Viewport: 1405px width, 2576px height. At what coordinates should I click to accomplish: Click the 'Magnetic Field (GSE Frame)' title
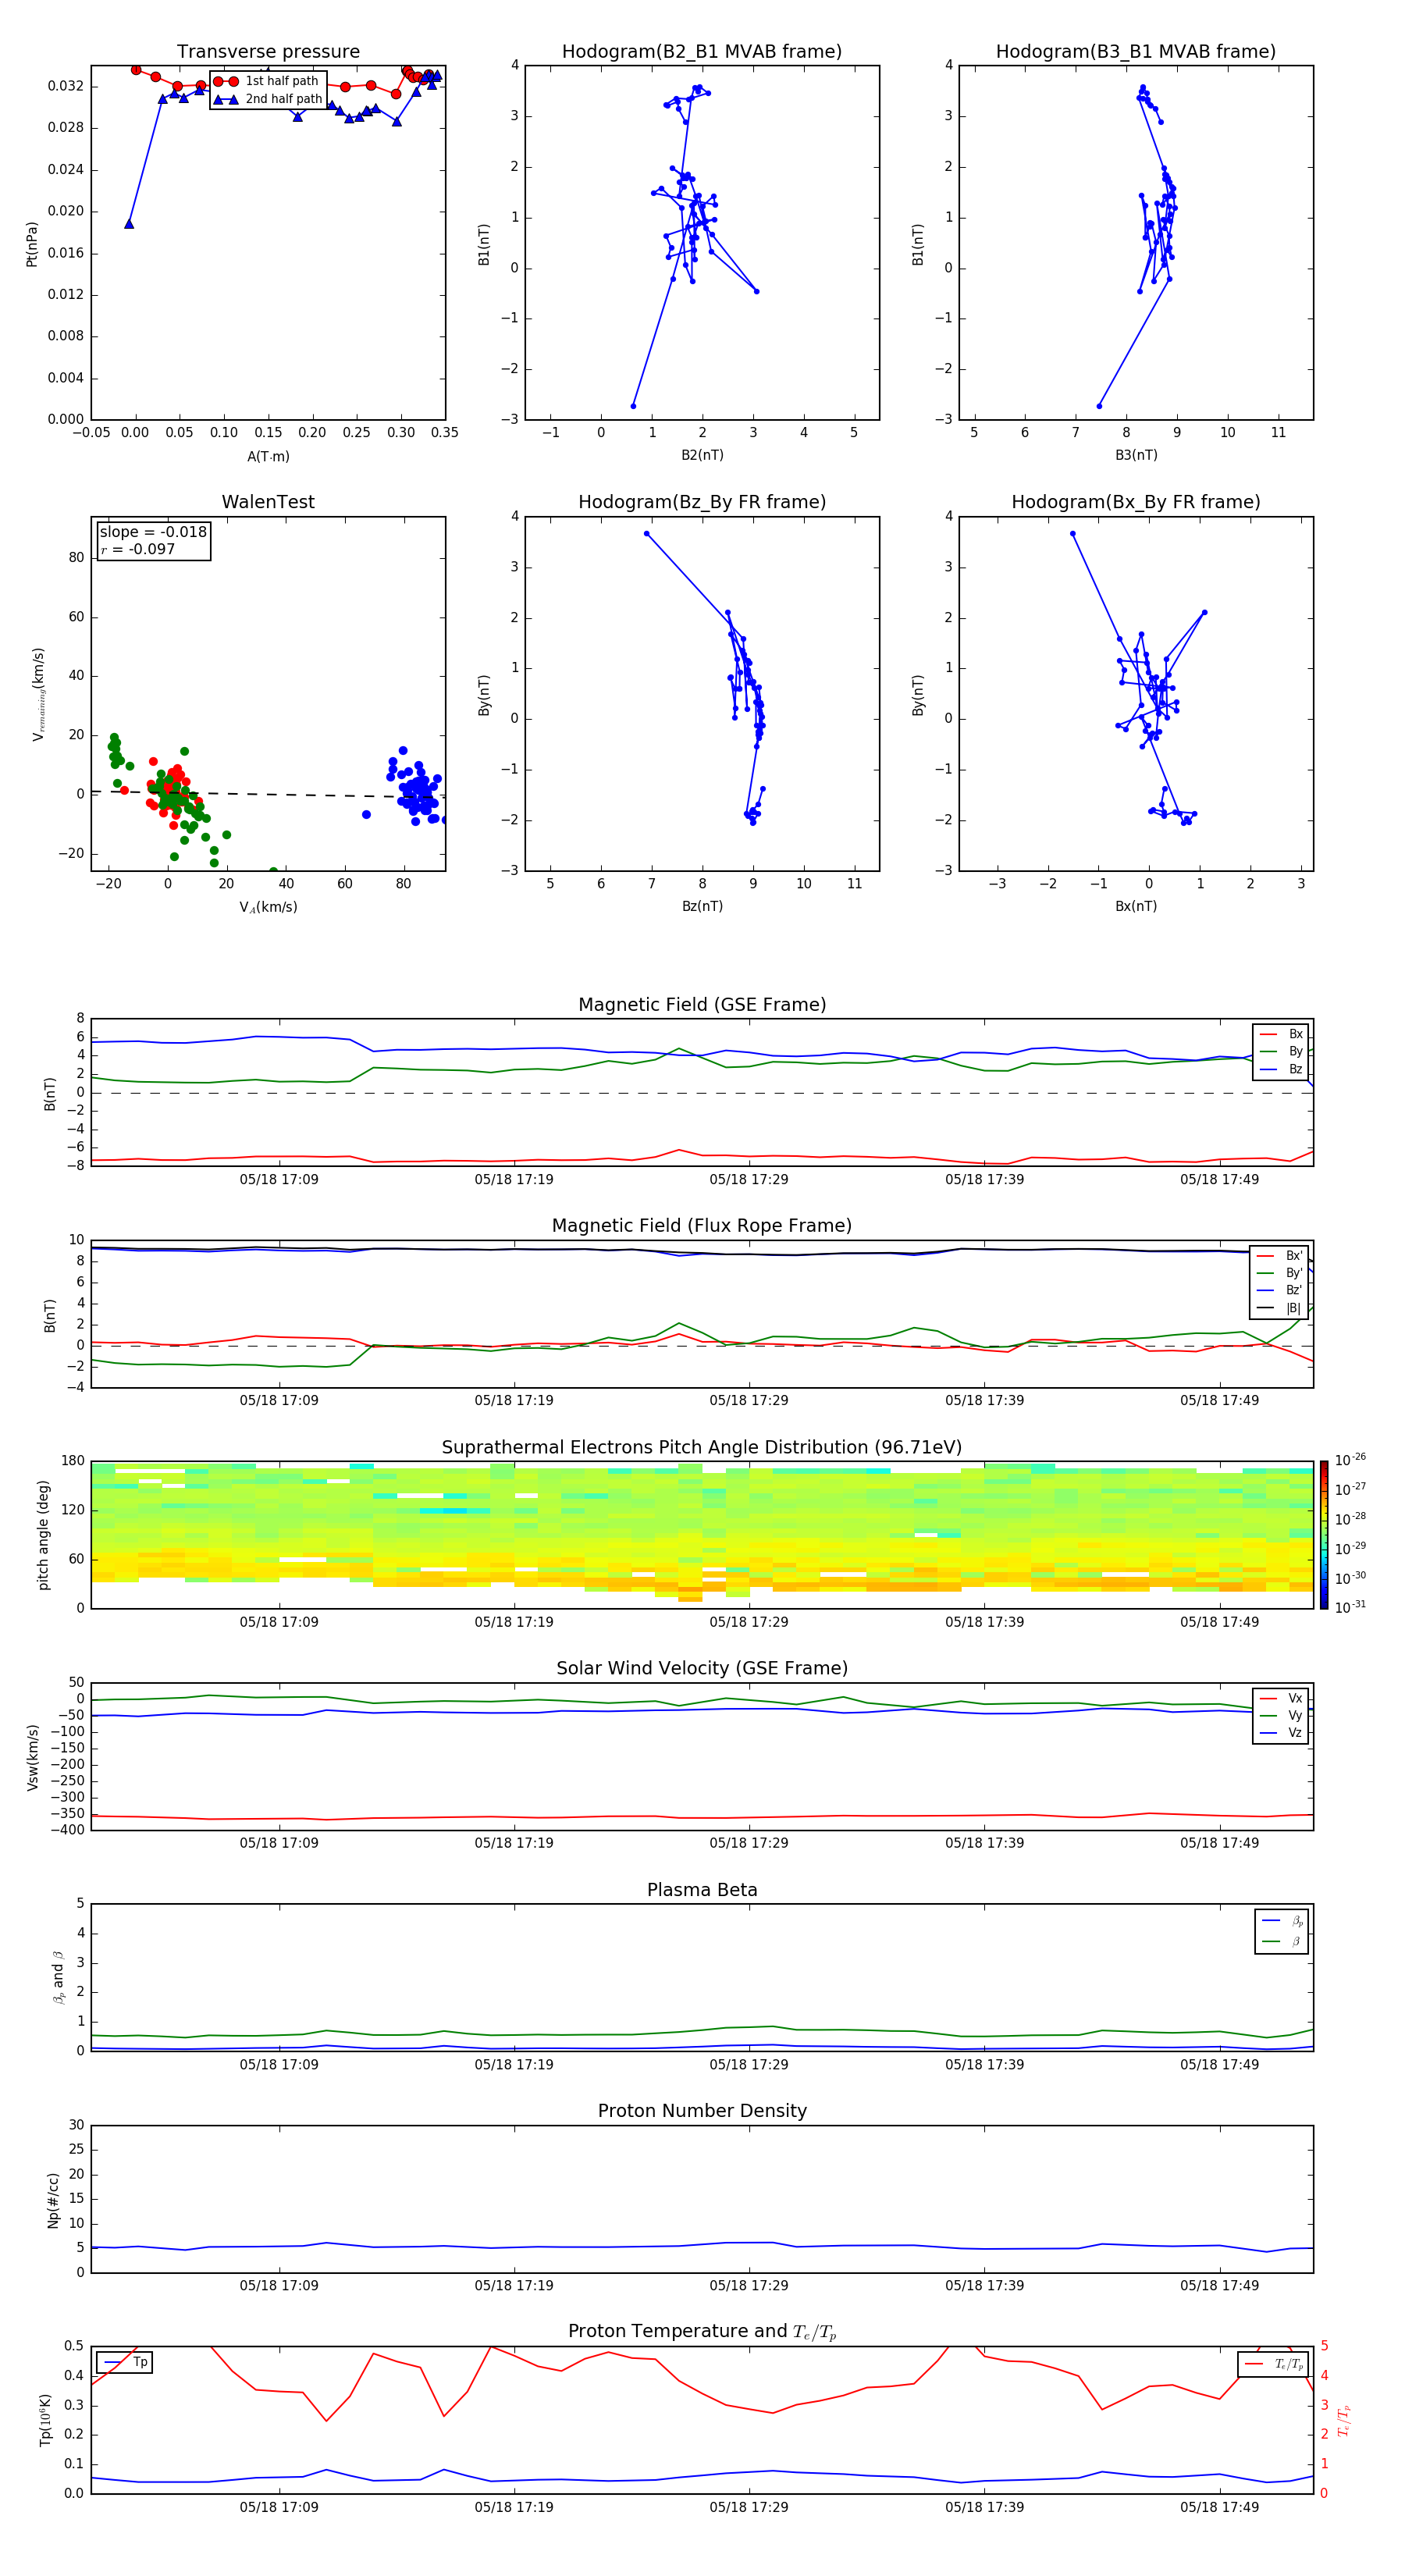coord(702,1005)
